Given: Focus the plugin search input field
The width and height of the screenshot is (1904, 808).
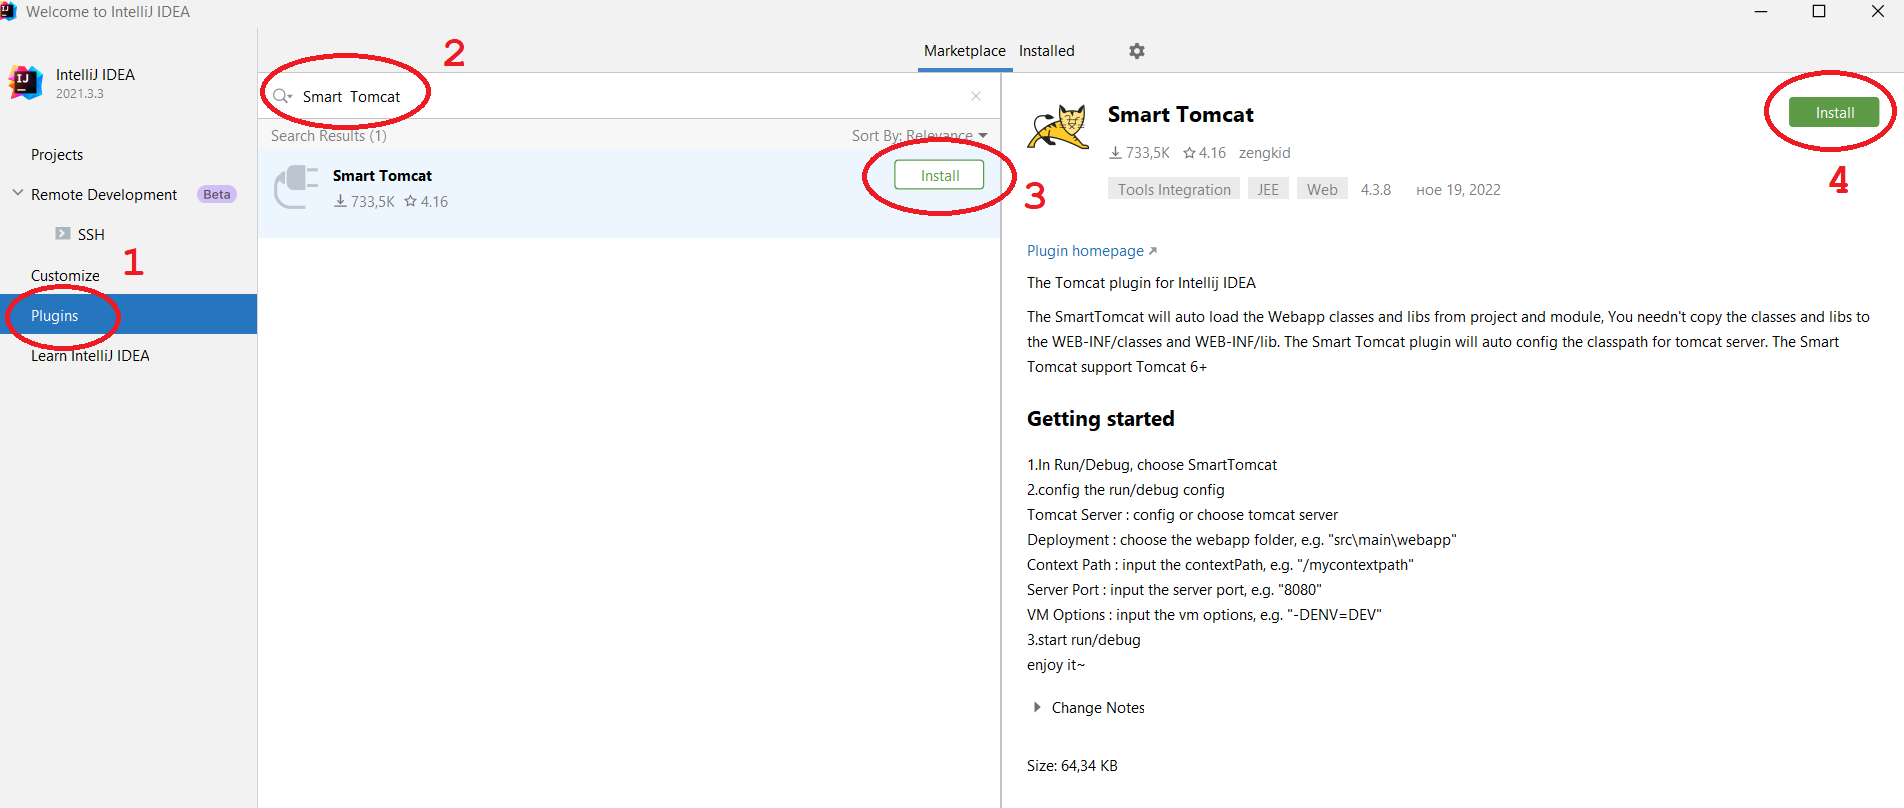Looking at the screenshot, I should [x=630, y=96].
